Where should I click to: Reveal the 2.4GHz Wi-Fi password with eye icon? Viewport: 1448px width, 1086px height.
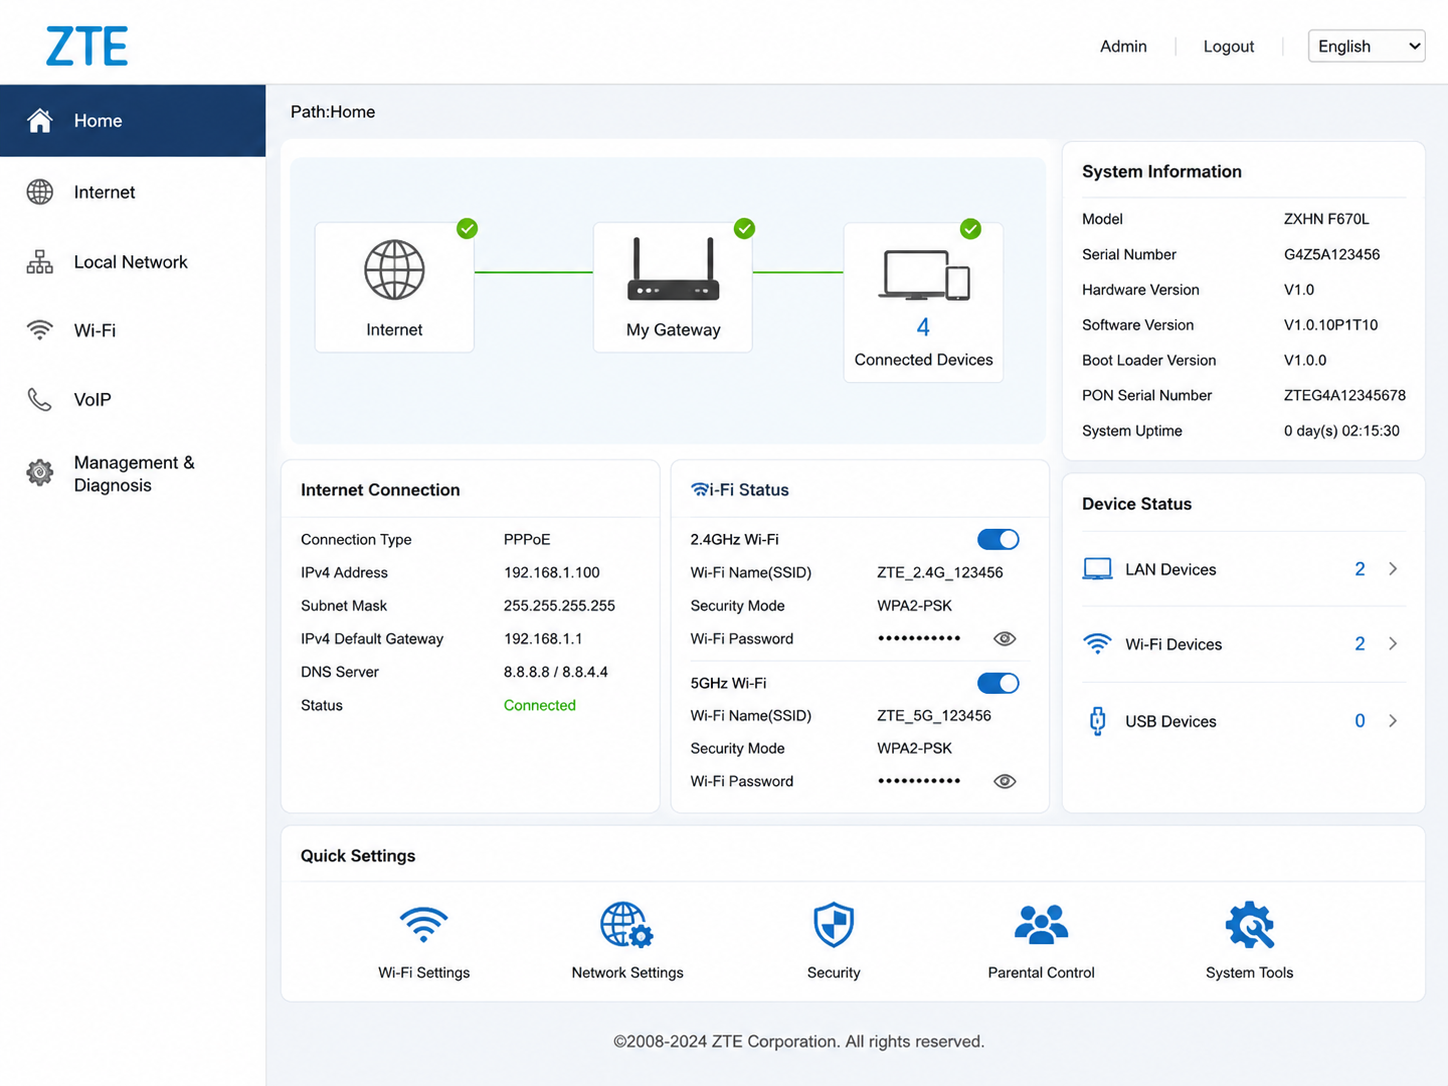pos(1005,639)
